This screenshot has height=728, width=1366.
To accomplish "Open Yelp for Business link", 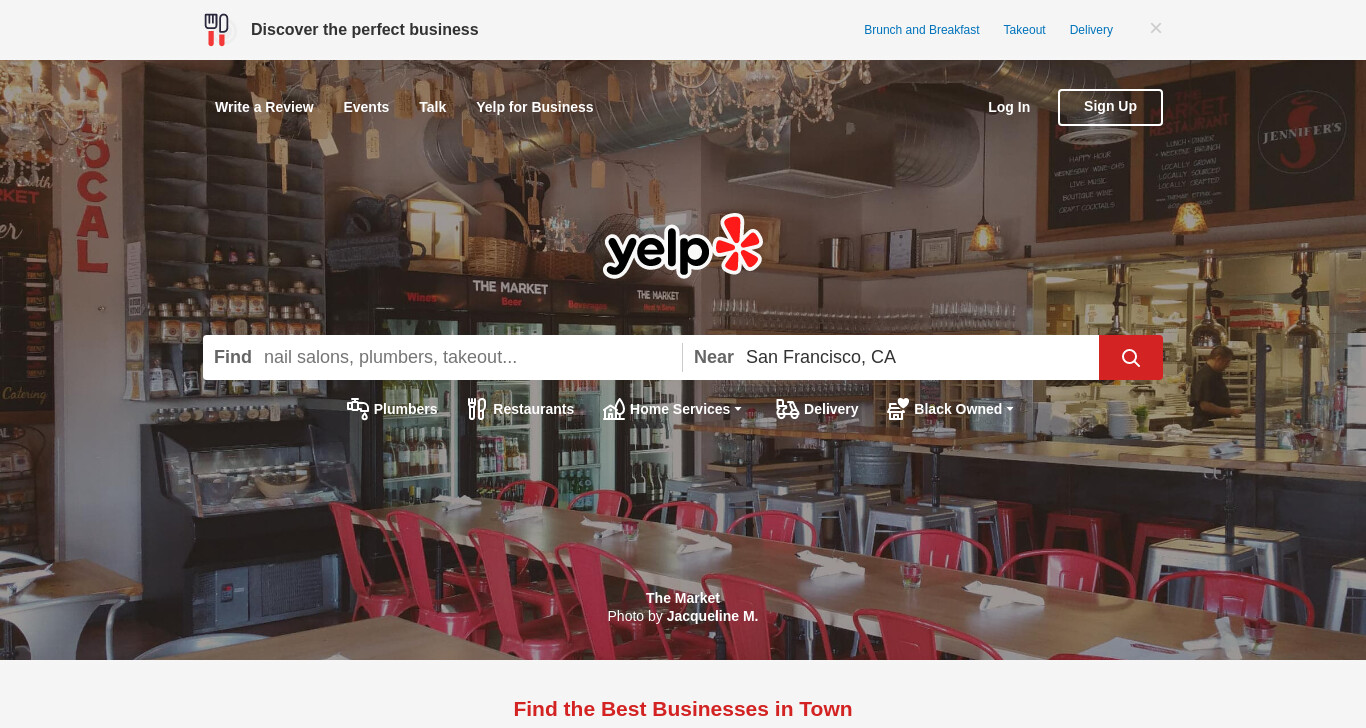I will [x=535, y=107].
